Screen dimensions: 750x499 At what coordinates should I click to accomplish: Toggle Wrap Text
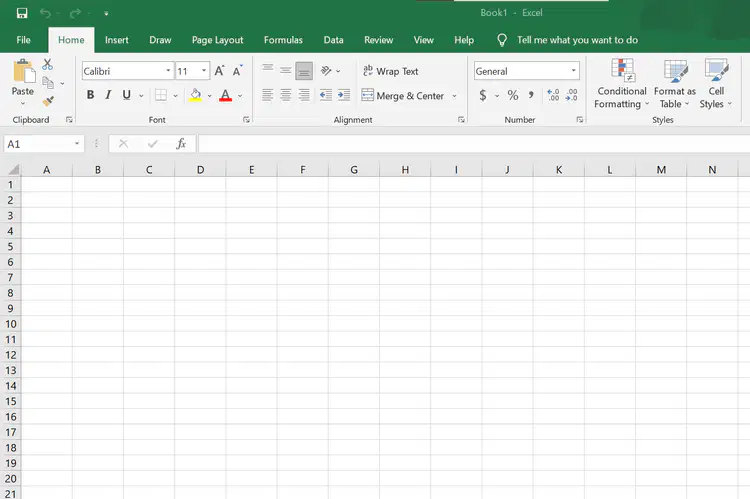pyautogui.click(x=390, y=71)
